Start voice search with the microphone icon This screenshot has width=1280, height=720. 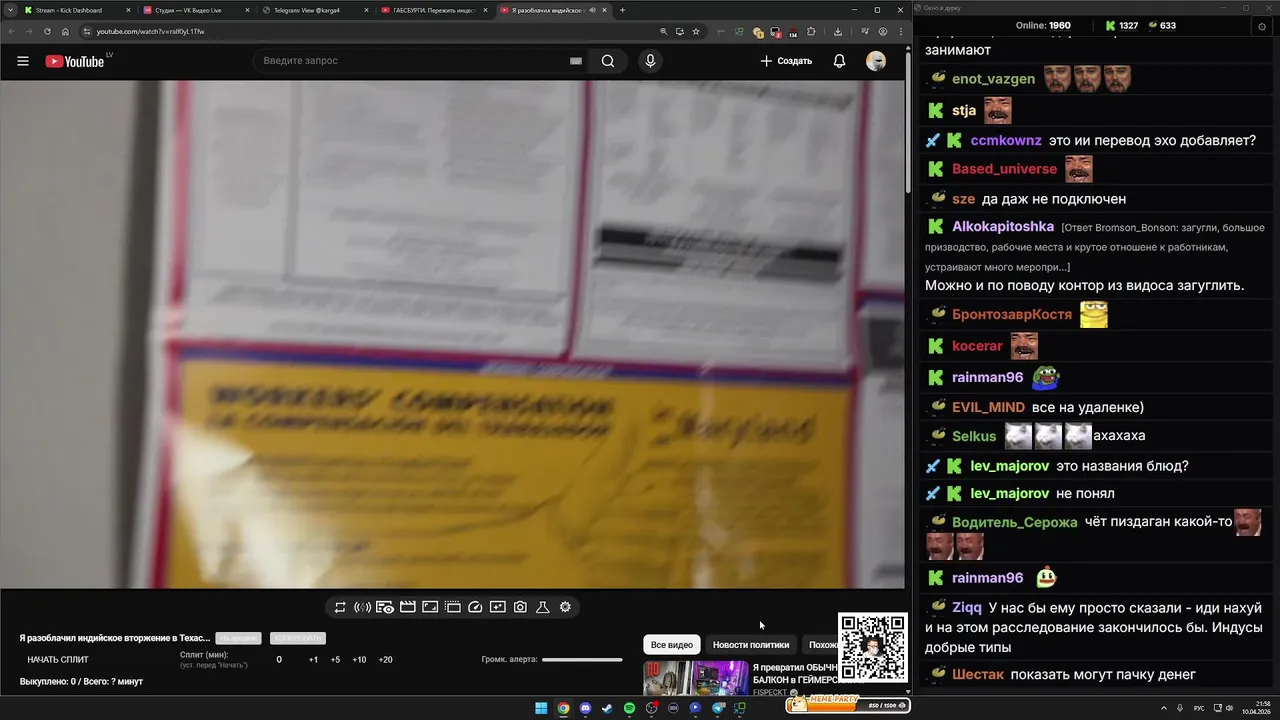pyautogui.click(x=650, y=61)
